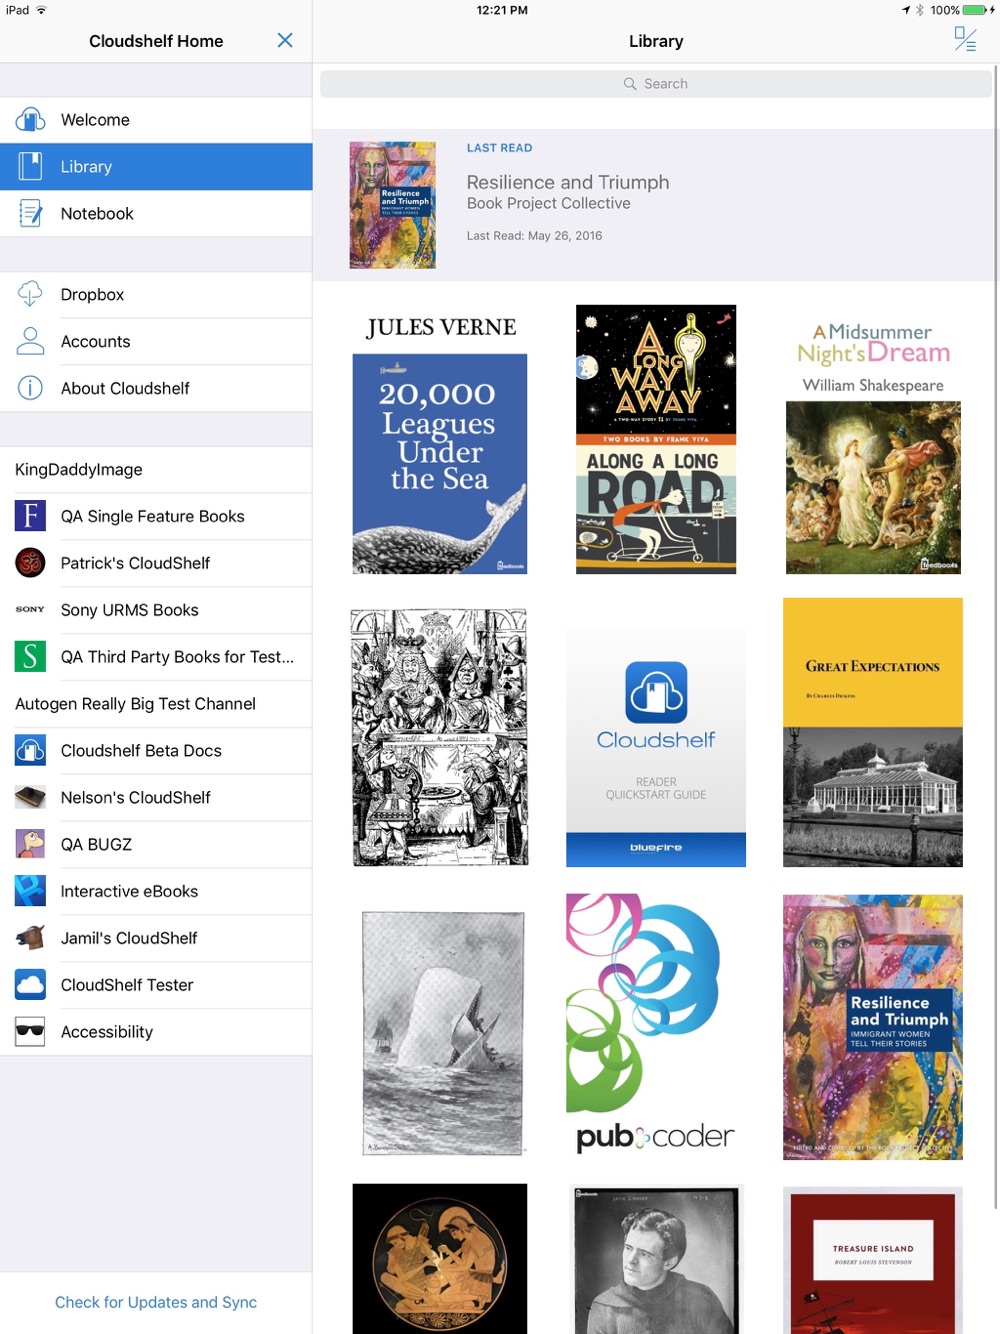Open A Long Way Away book cover
The image size is (1000, 1334).
click(x=656, y=440)
